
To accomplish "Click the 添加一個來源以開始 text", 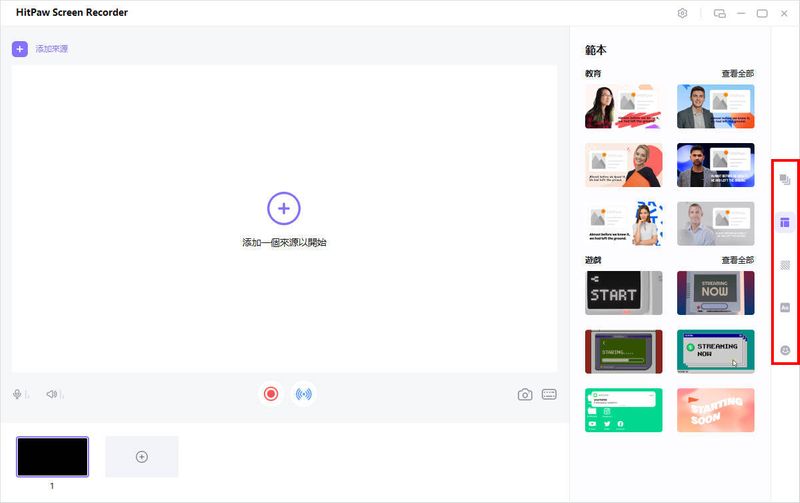I will [284, 242].
